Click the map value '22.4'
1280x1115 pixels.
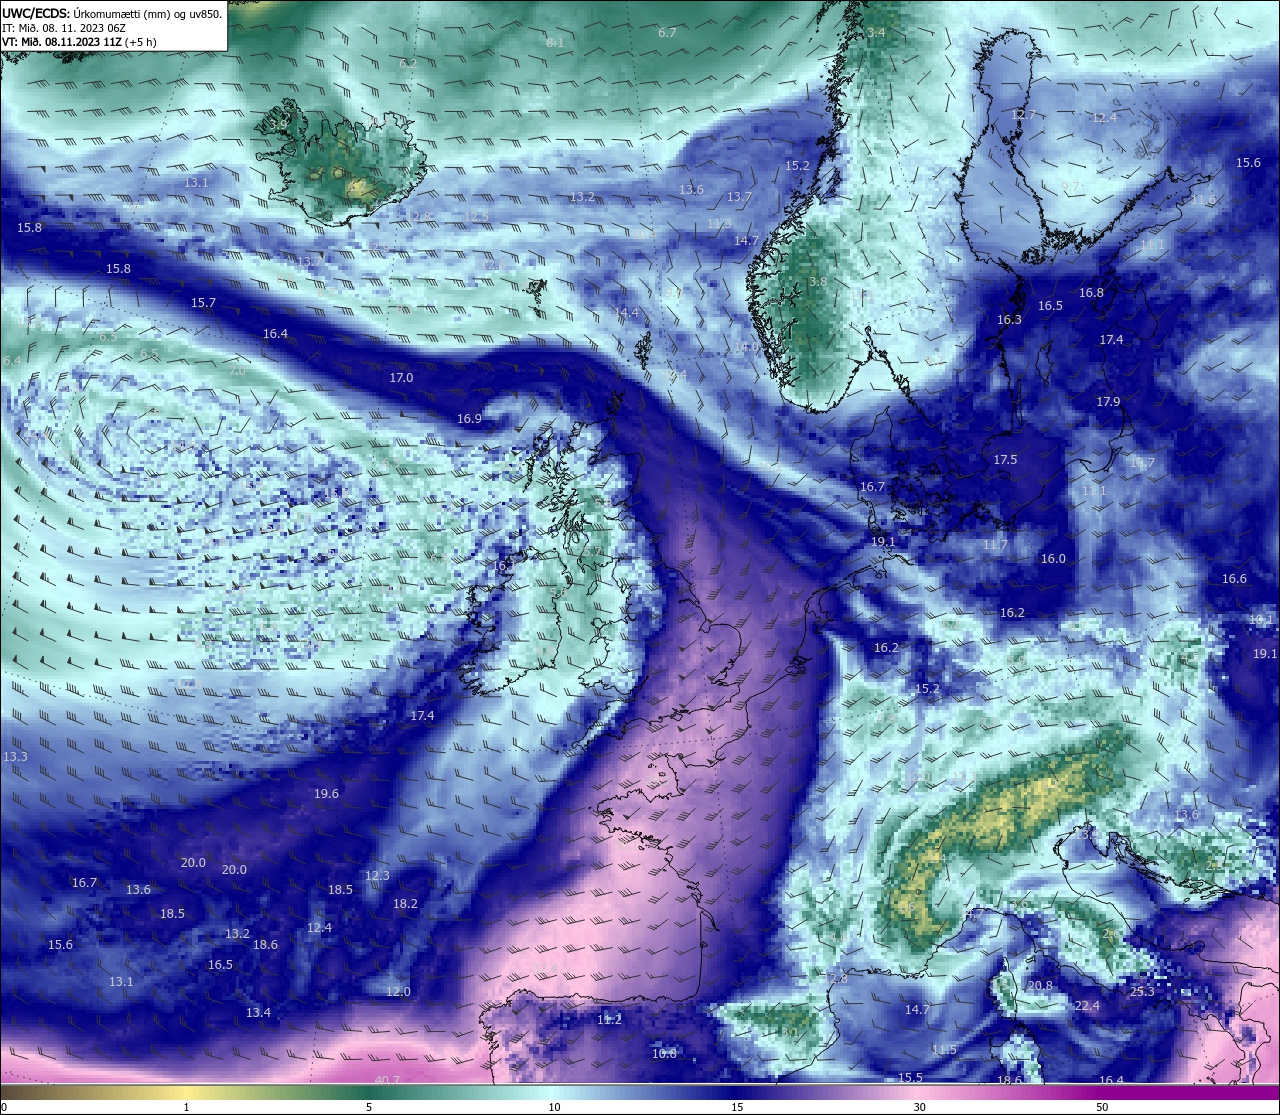1087,1006
